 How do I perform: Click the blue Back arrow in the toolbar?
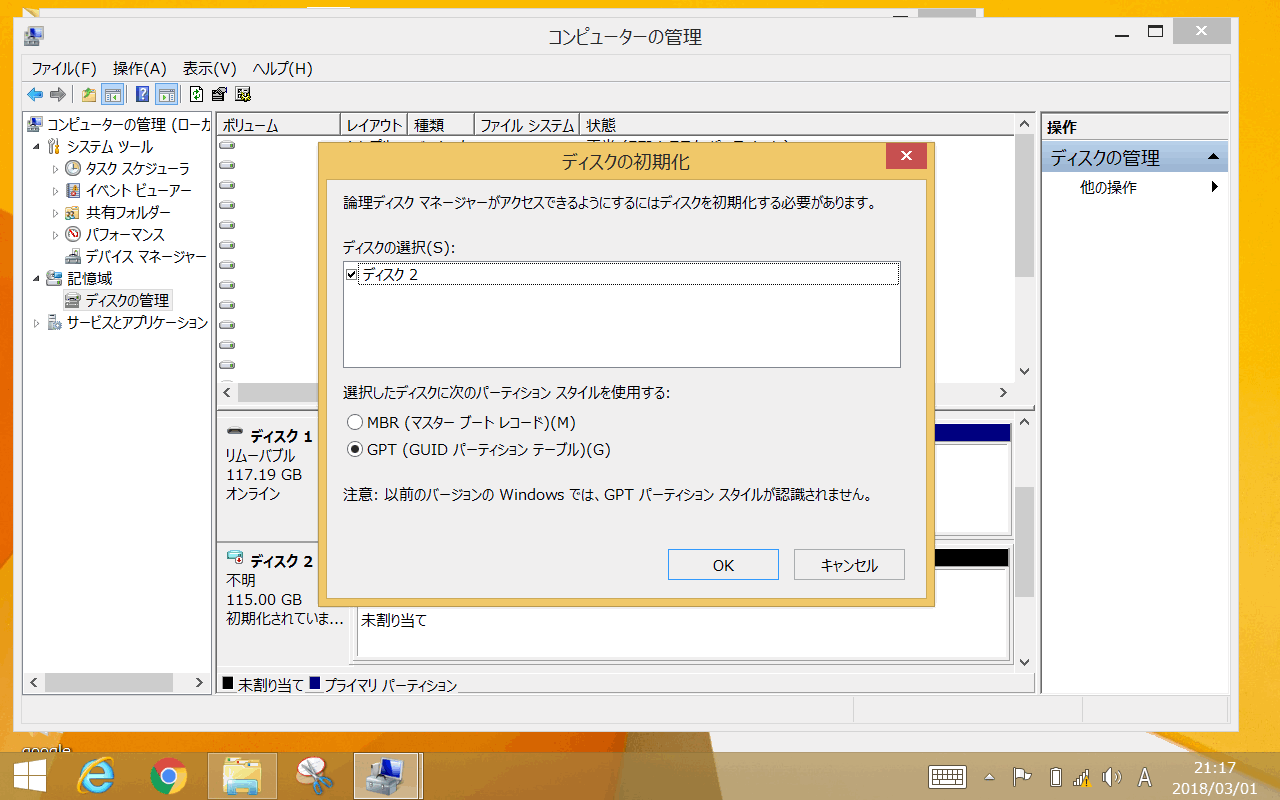click(35, 95)
